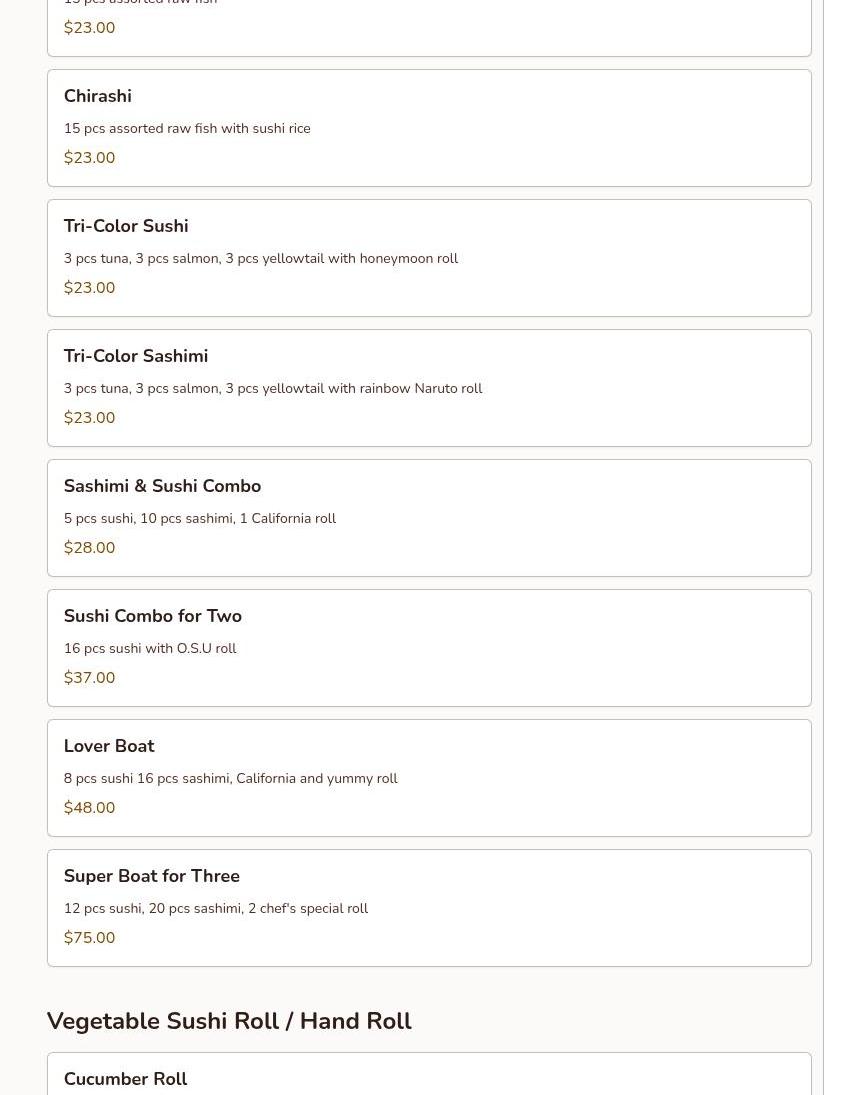Click Chirashi description about sushi rice
Viewport: 844px width, 1095px height.
coord(187,129)
